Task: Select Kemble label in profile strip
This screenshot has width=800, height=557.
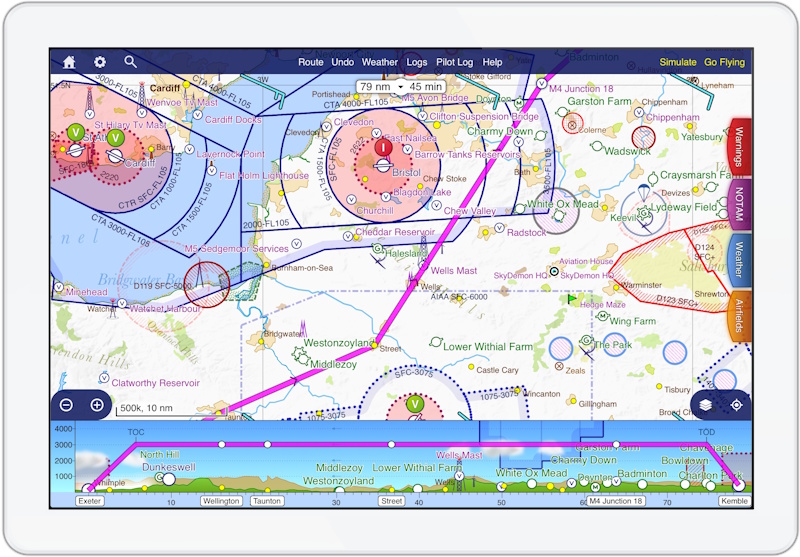Action: tap(735, 501)
